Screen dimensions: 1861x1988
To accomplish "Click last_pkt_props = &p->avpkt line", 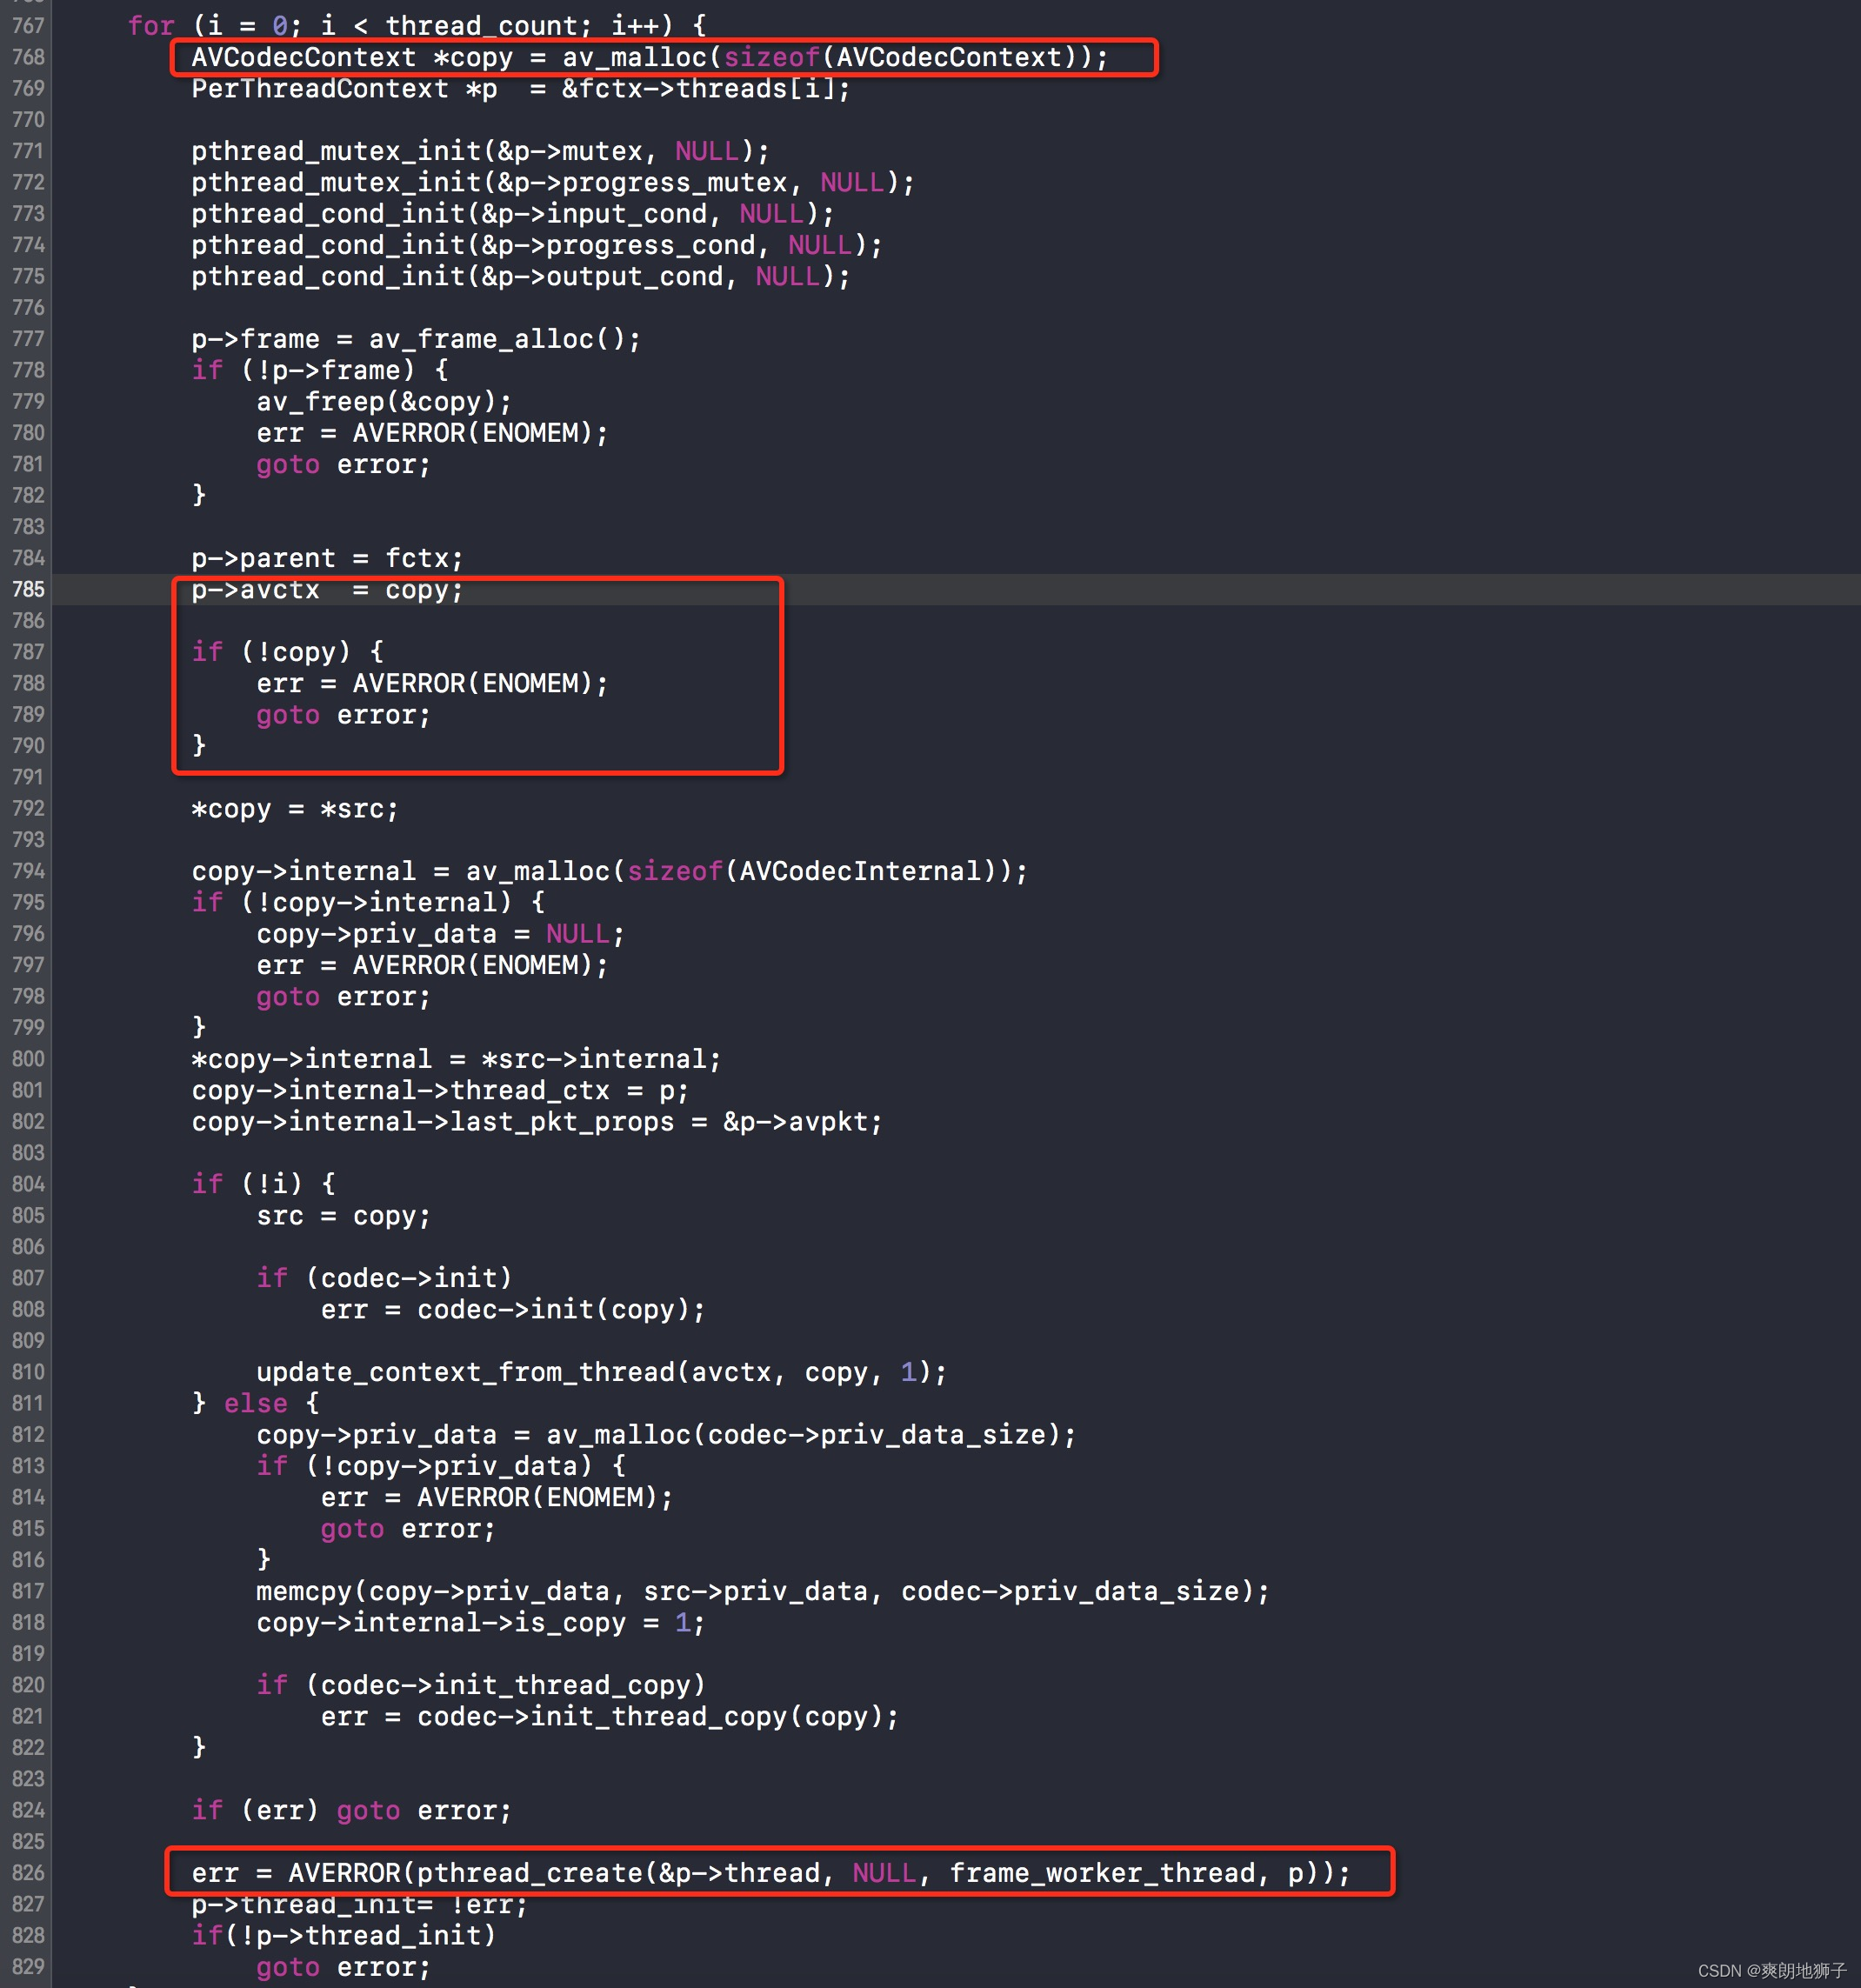I will point(537,1121).
